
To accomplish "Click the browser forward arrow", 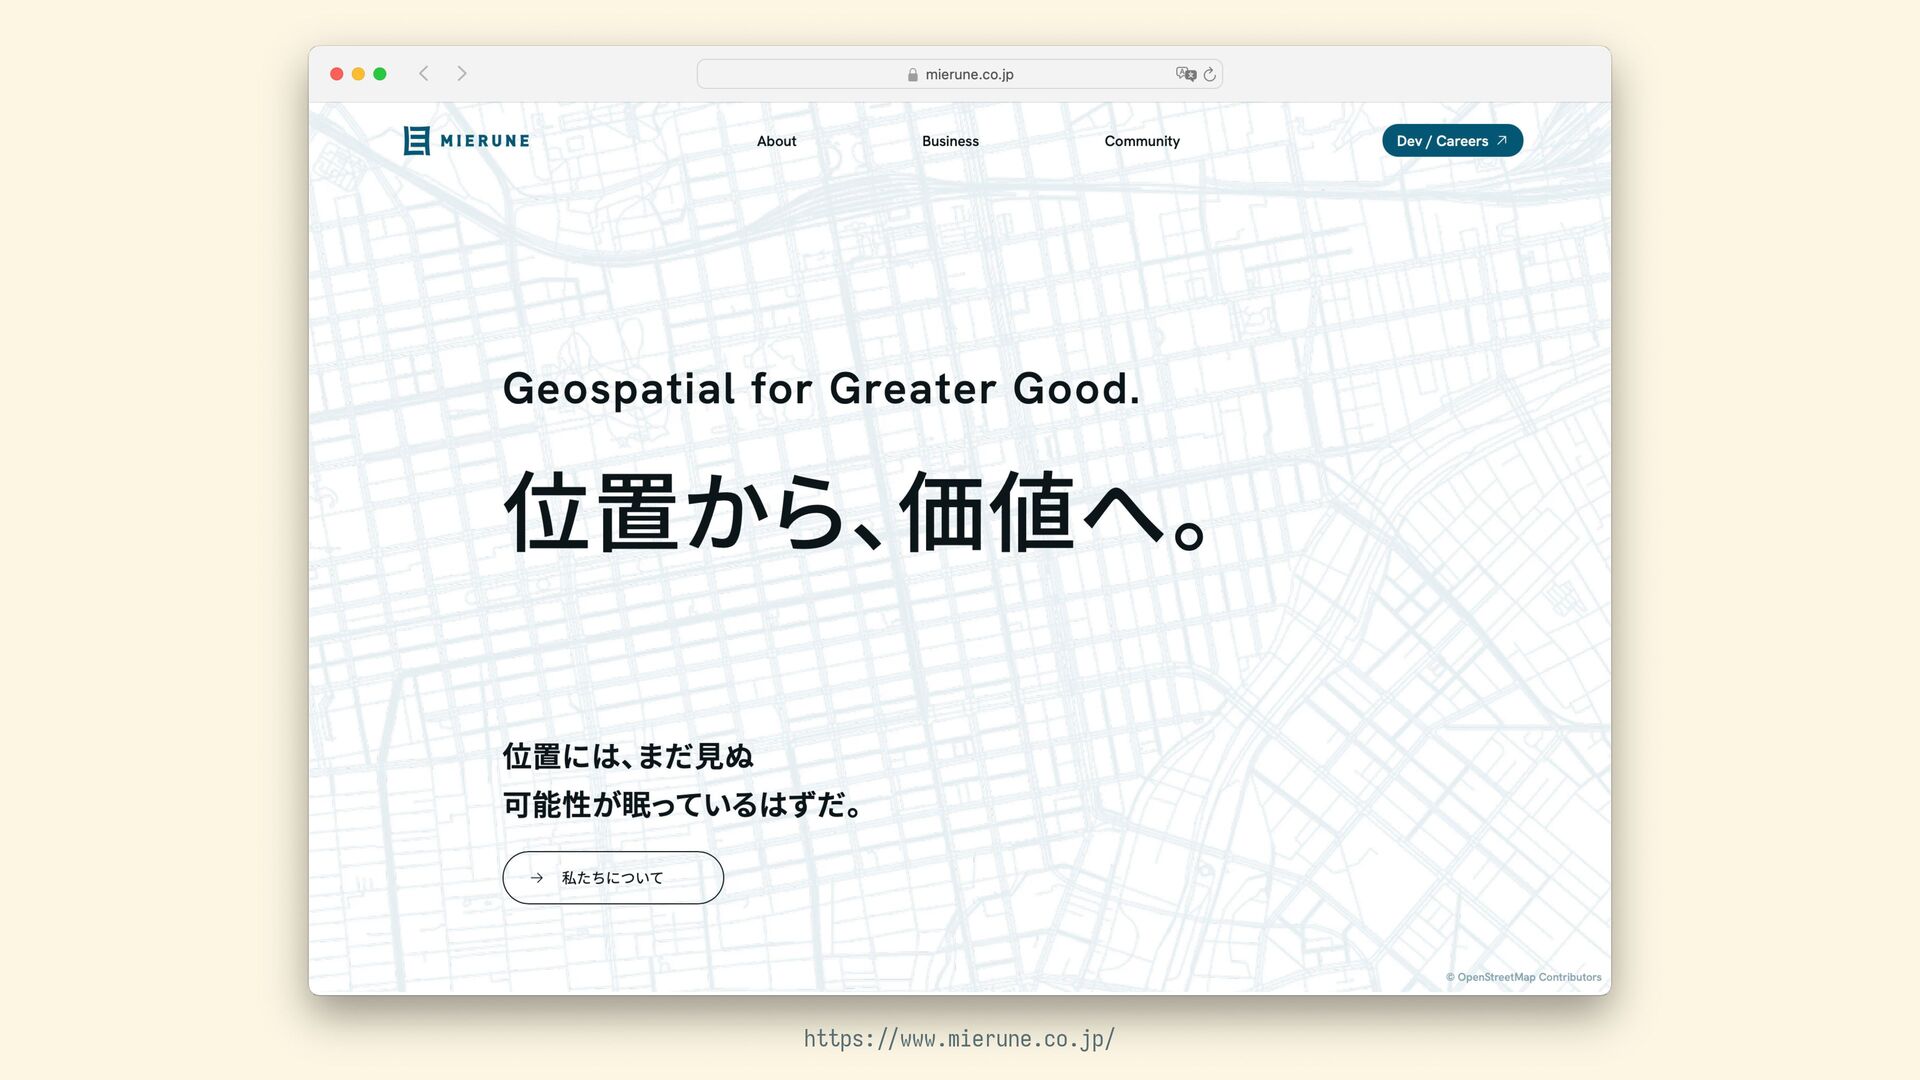I will tap(462, 74).
